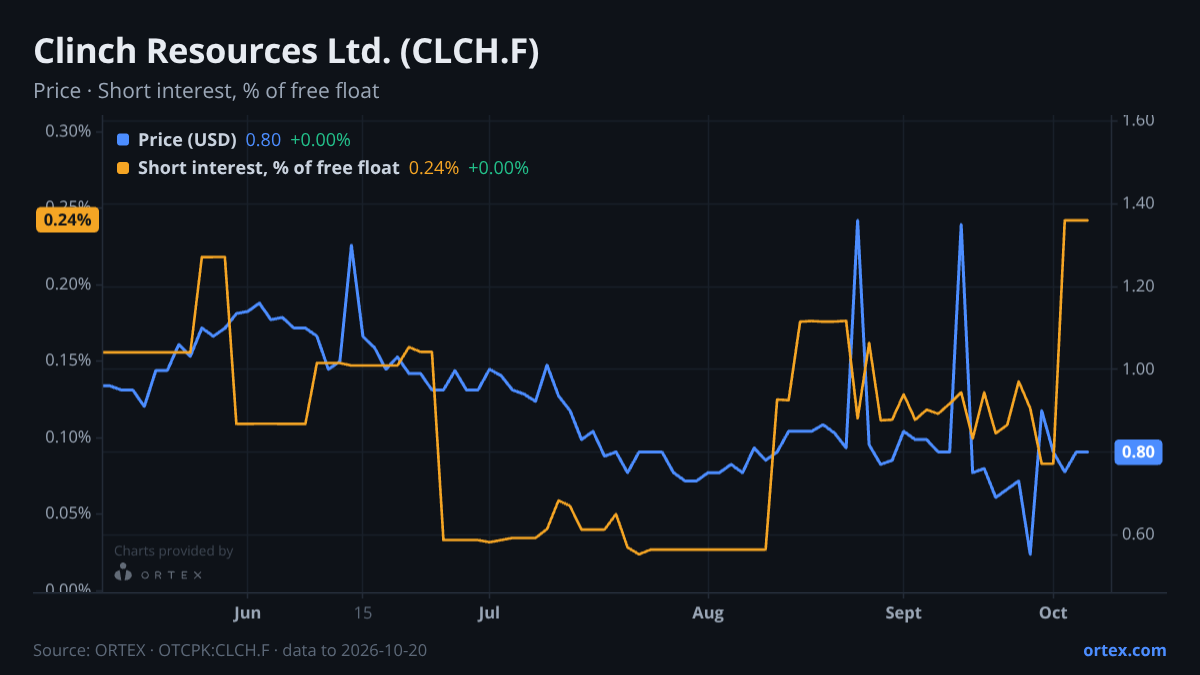Click the +0.00% change next to price

[320, 140]
